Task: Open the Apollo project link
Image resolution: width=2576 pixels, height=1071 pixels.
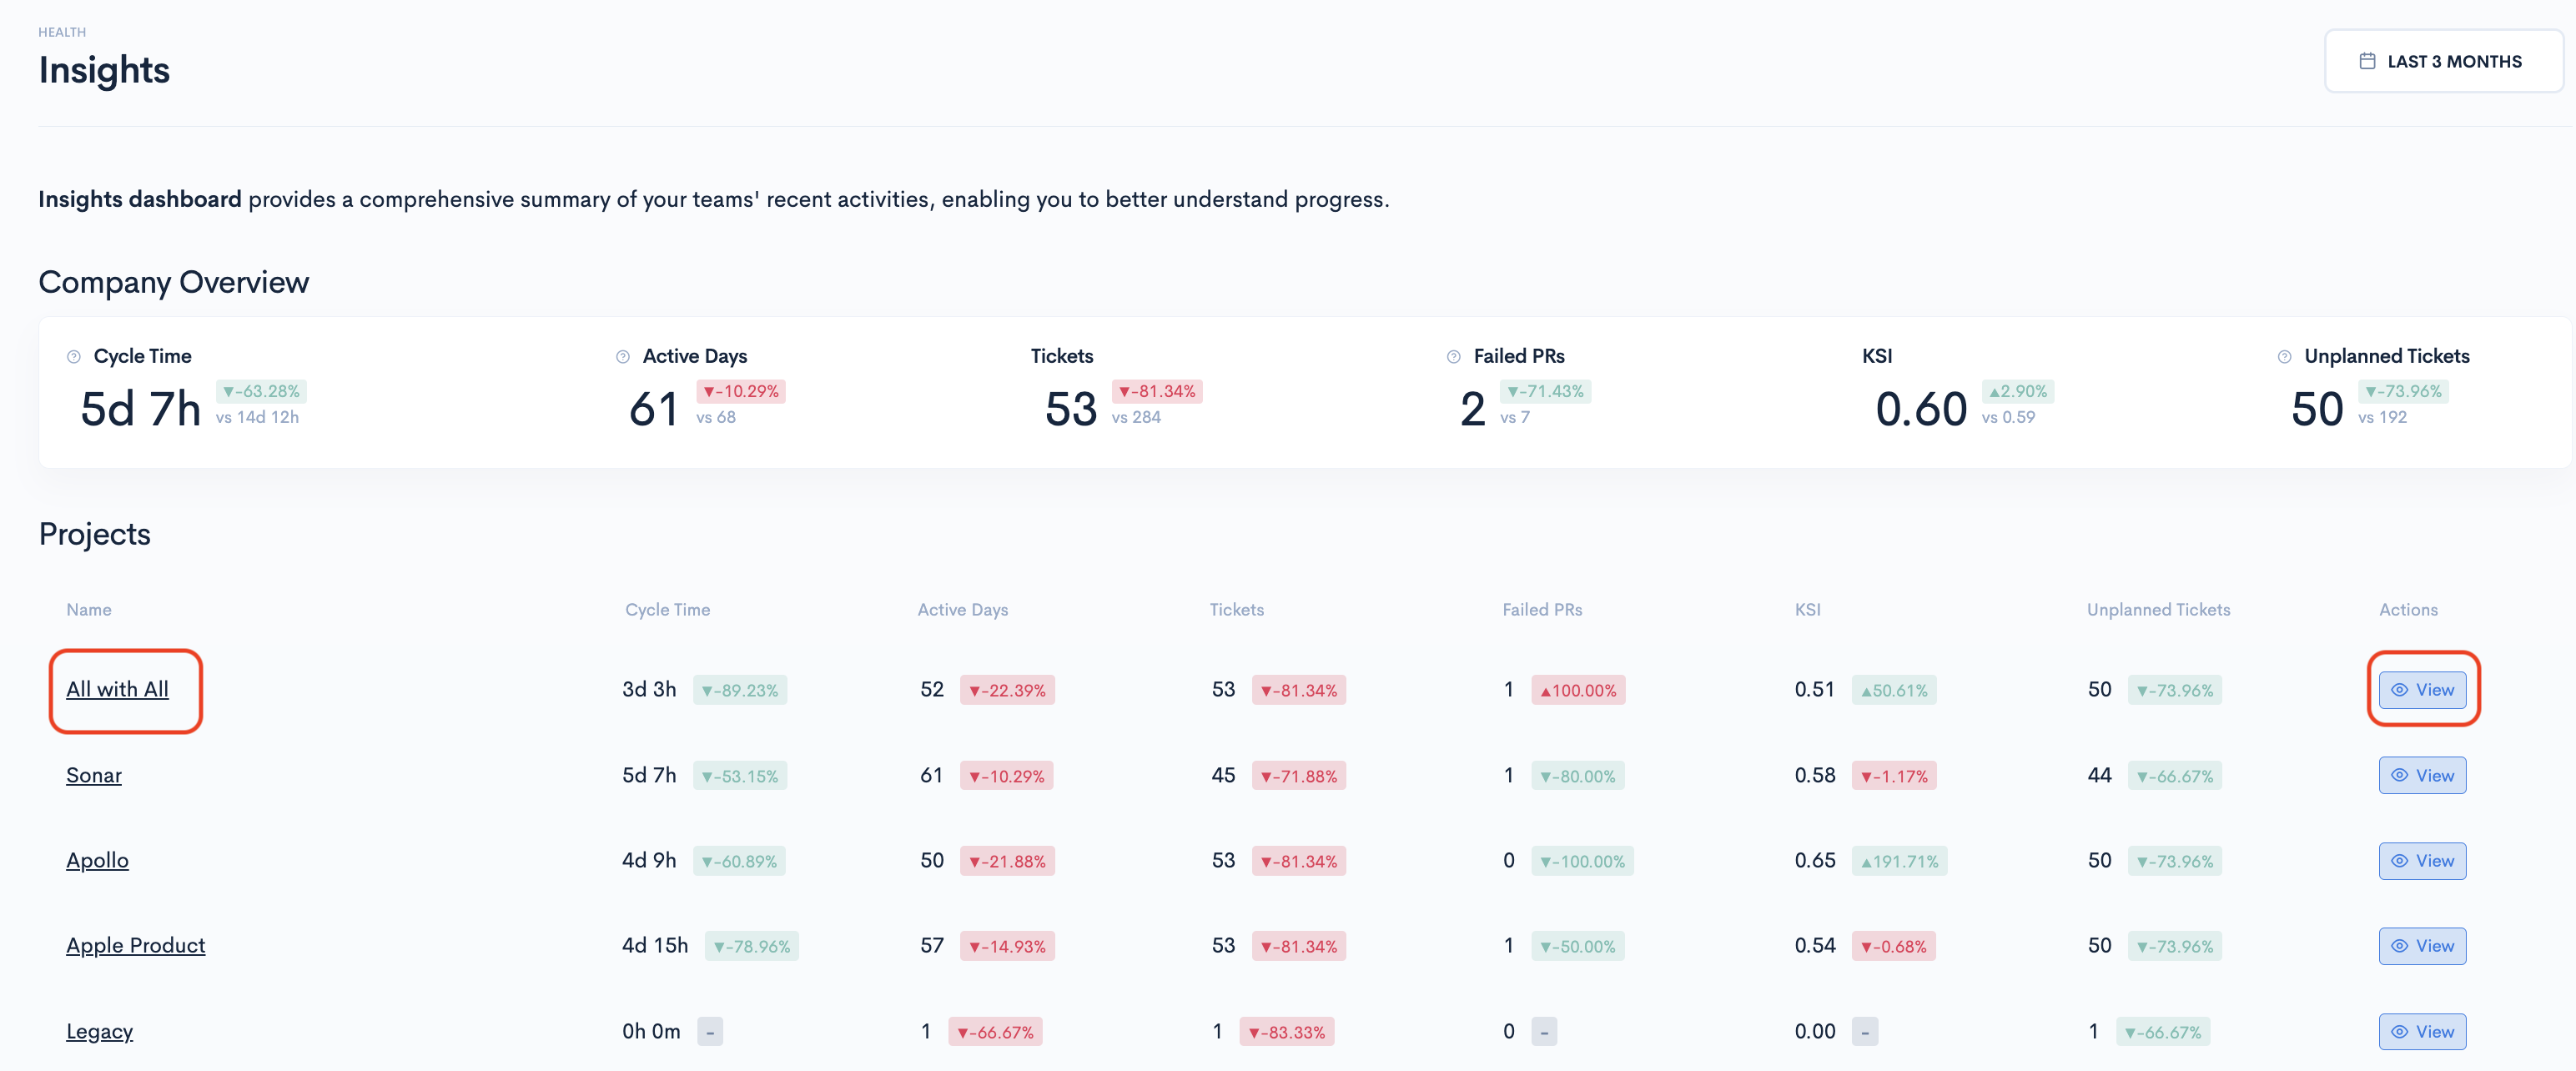Action: click(x=97, y=861)
